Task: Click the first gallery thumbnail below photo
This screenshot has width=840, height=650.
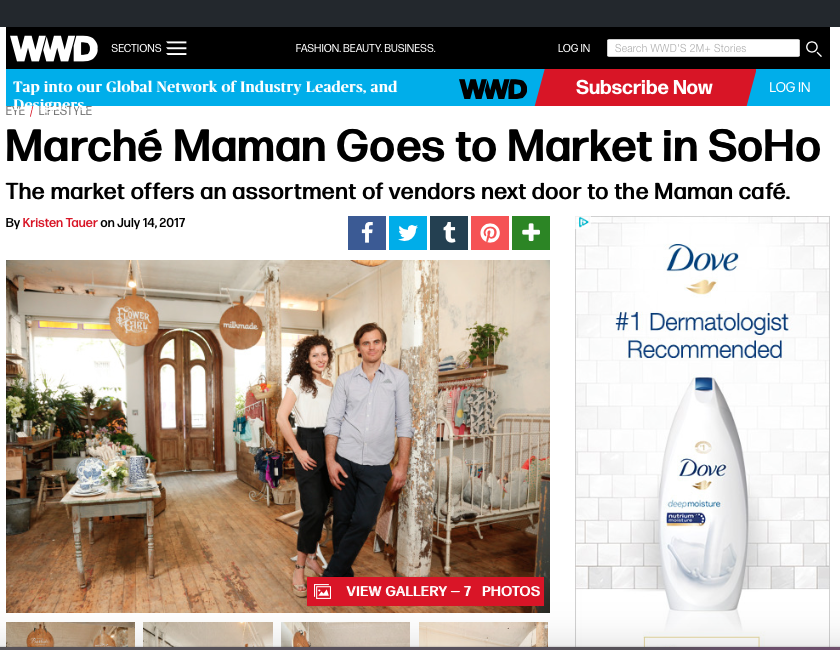Action: (70, 634)
